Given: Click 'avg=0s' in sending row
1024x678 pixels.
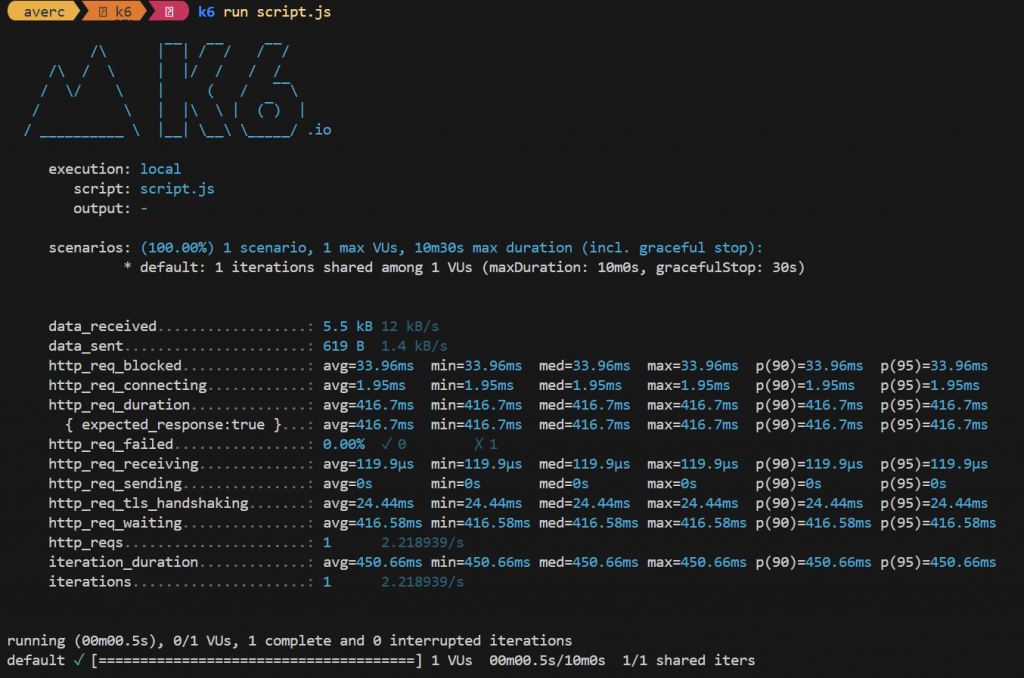Looking at the screenshot, I should tap(347, 483).
